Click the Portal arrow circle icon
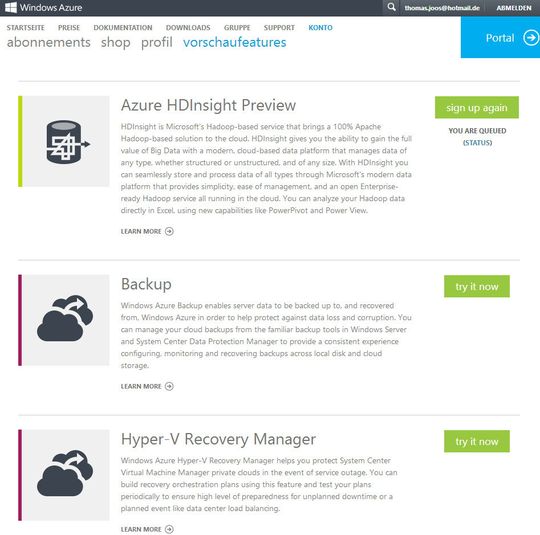Viewport: 540px width, 535px height. click(x=531, y=38)
